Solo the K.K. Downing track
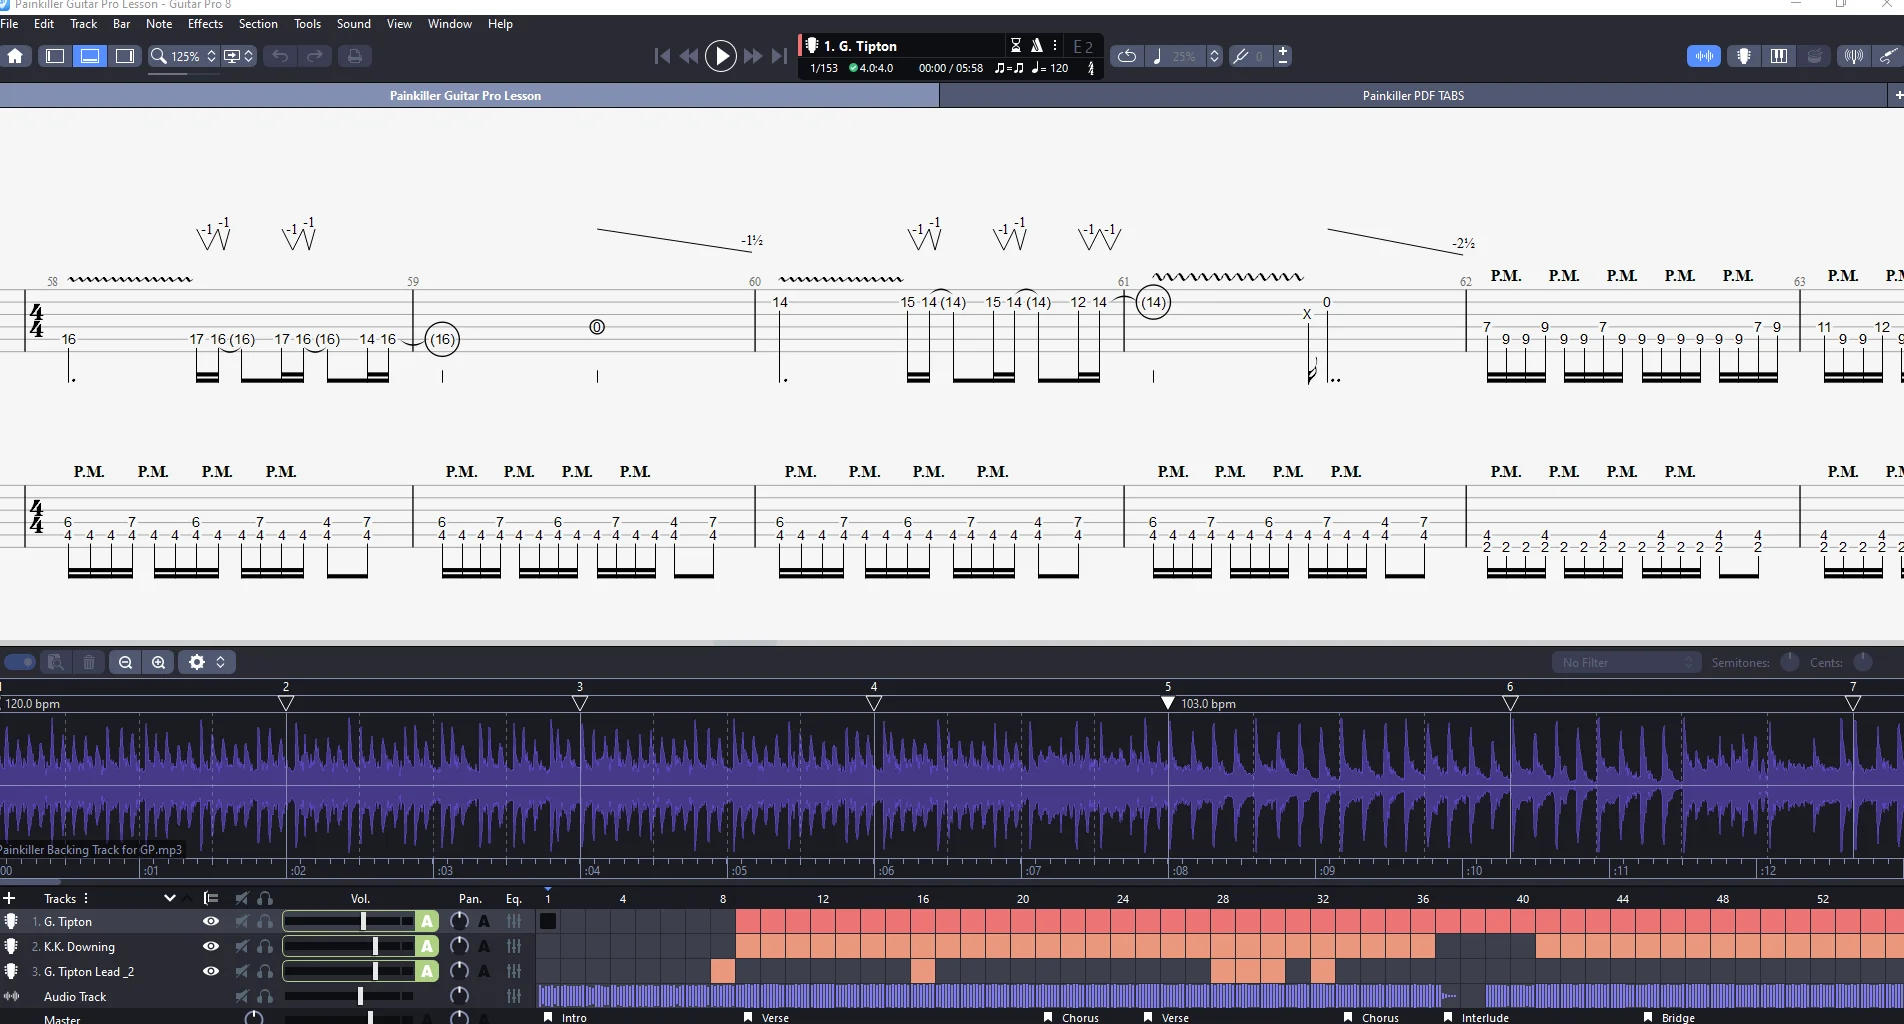Image resolution: width=1904 pixels, height=1024 pixels. point(265,946)
